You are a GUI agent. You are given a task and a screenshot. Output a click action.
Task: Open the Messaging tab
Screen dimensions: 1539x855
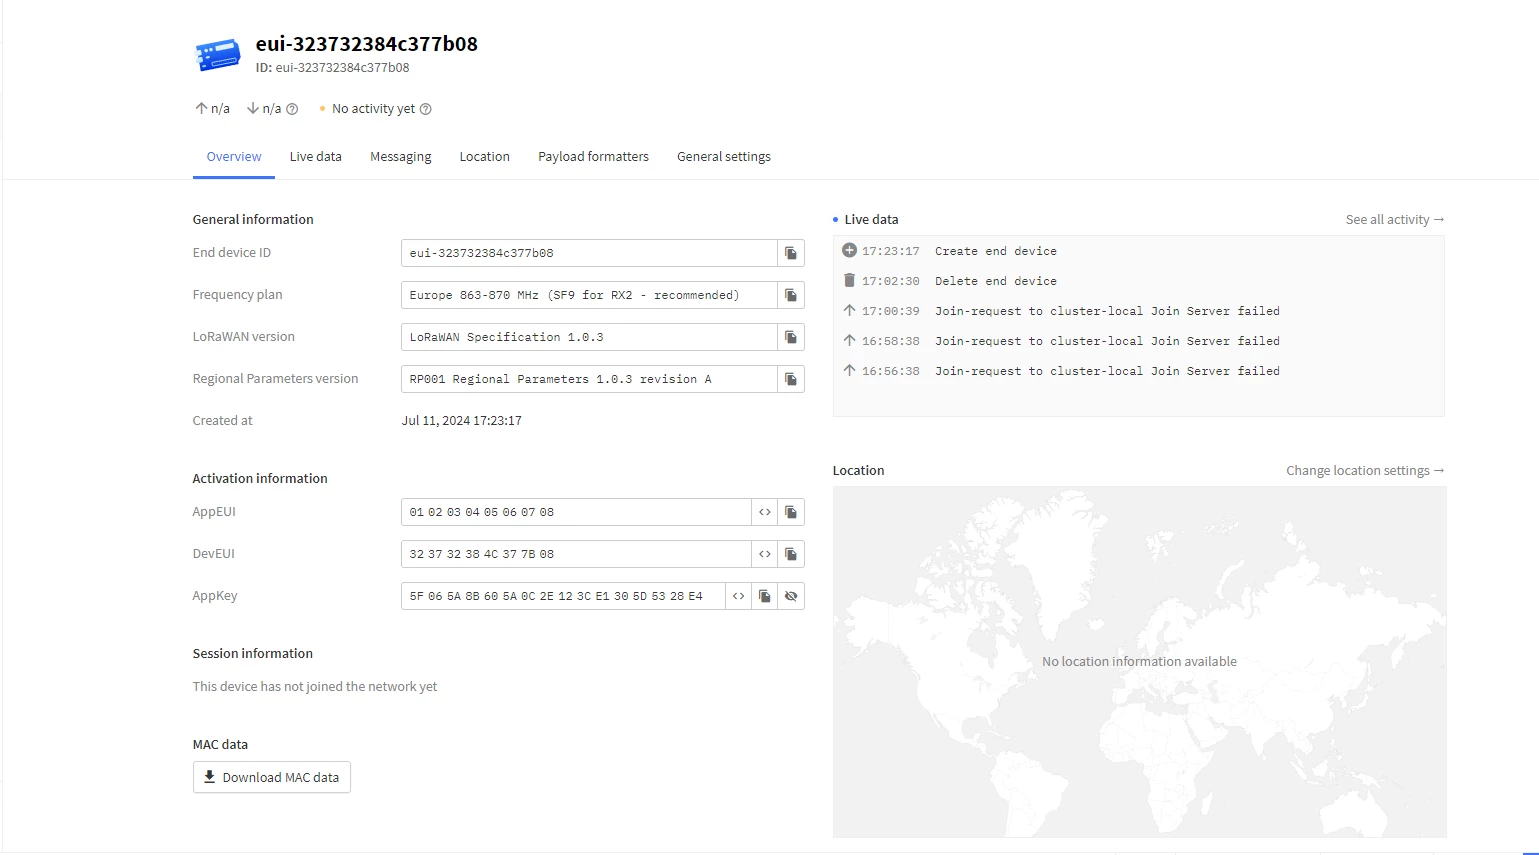[x=401, y=157]
